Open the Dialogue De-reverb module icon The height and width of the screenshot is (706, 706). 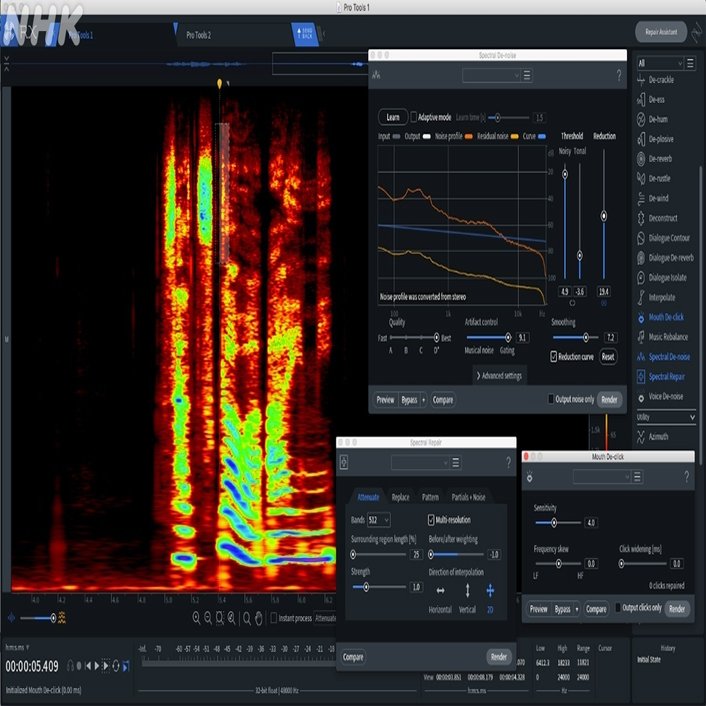pos(641,258)
